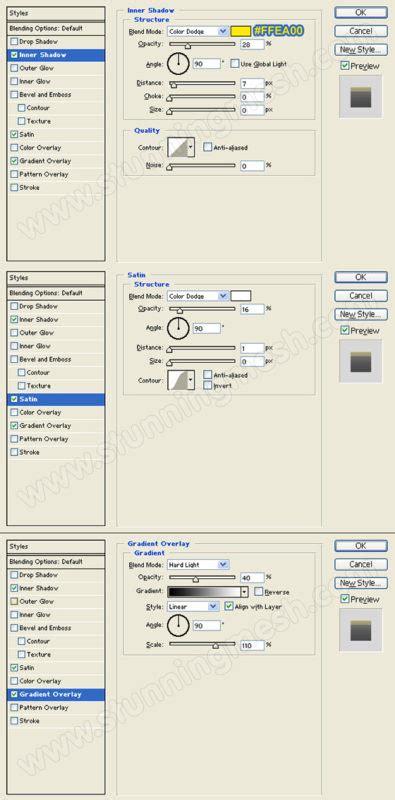Open the yellow Inner Shadow color swatch
The image size is (395, 800).
[x=241, y=32]
